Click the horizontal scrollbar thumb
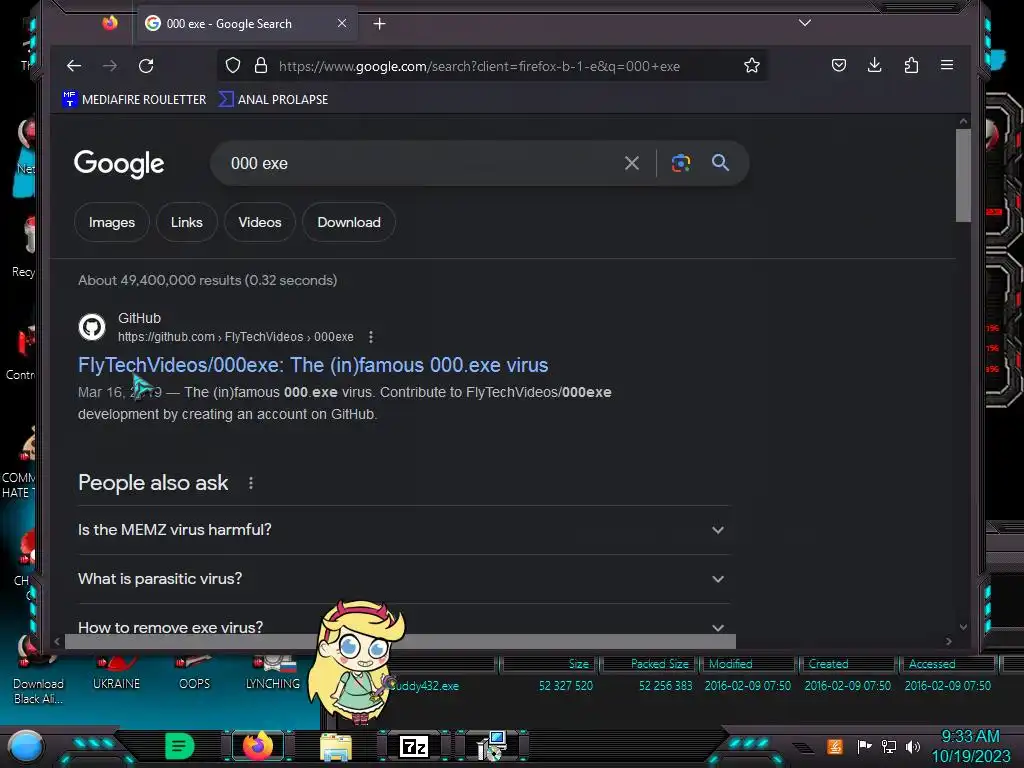Image resolution: width=1024 pixels, height=768 pixels. 400,641
